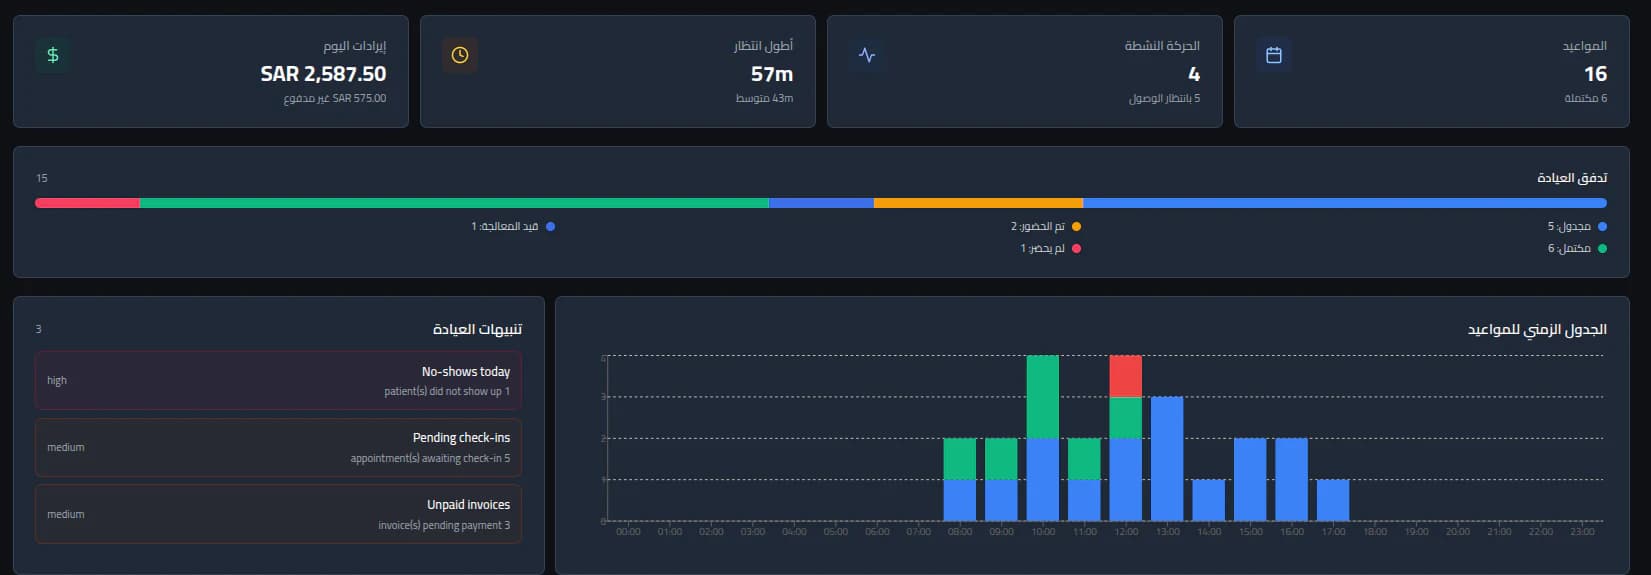
Task: Open the Unpaid invoices alert
Action: [x=278, y=514]
